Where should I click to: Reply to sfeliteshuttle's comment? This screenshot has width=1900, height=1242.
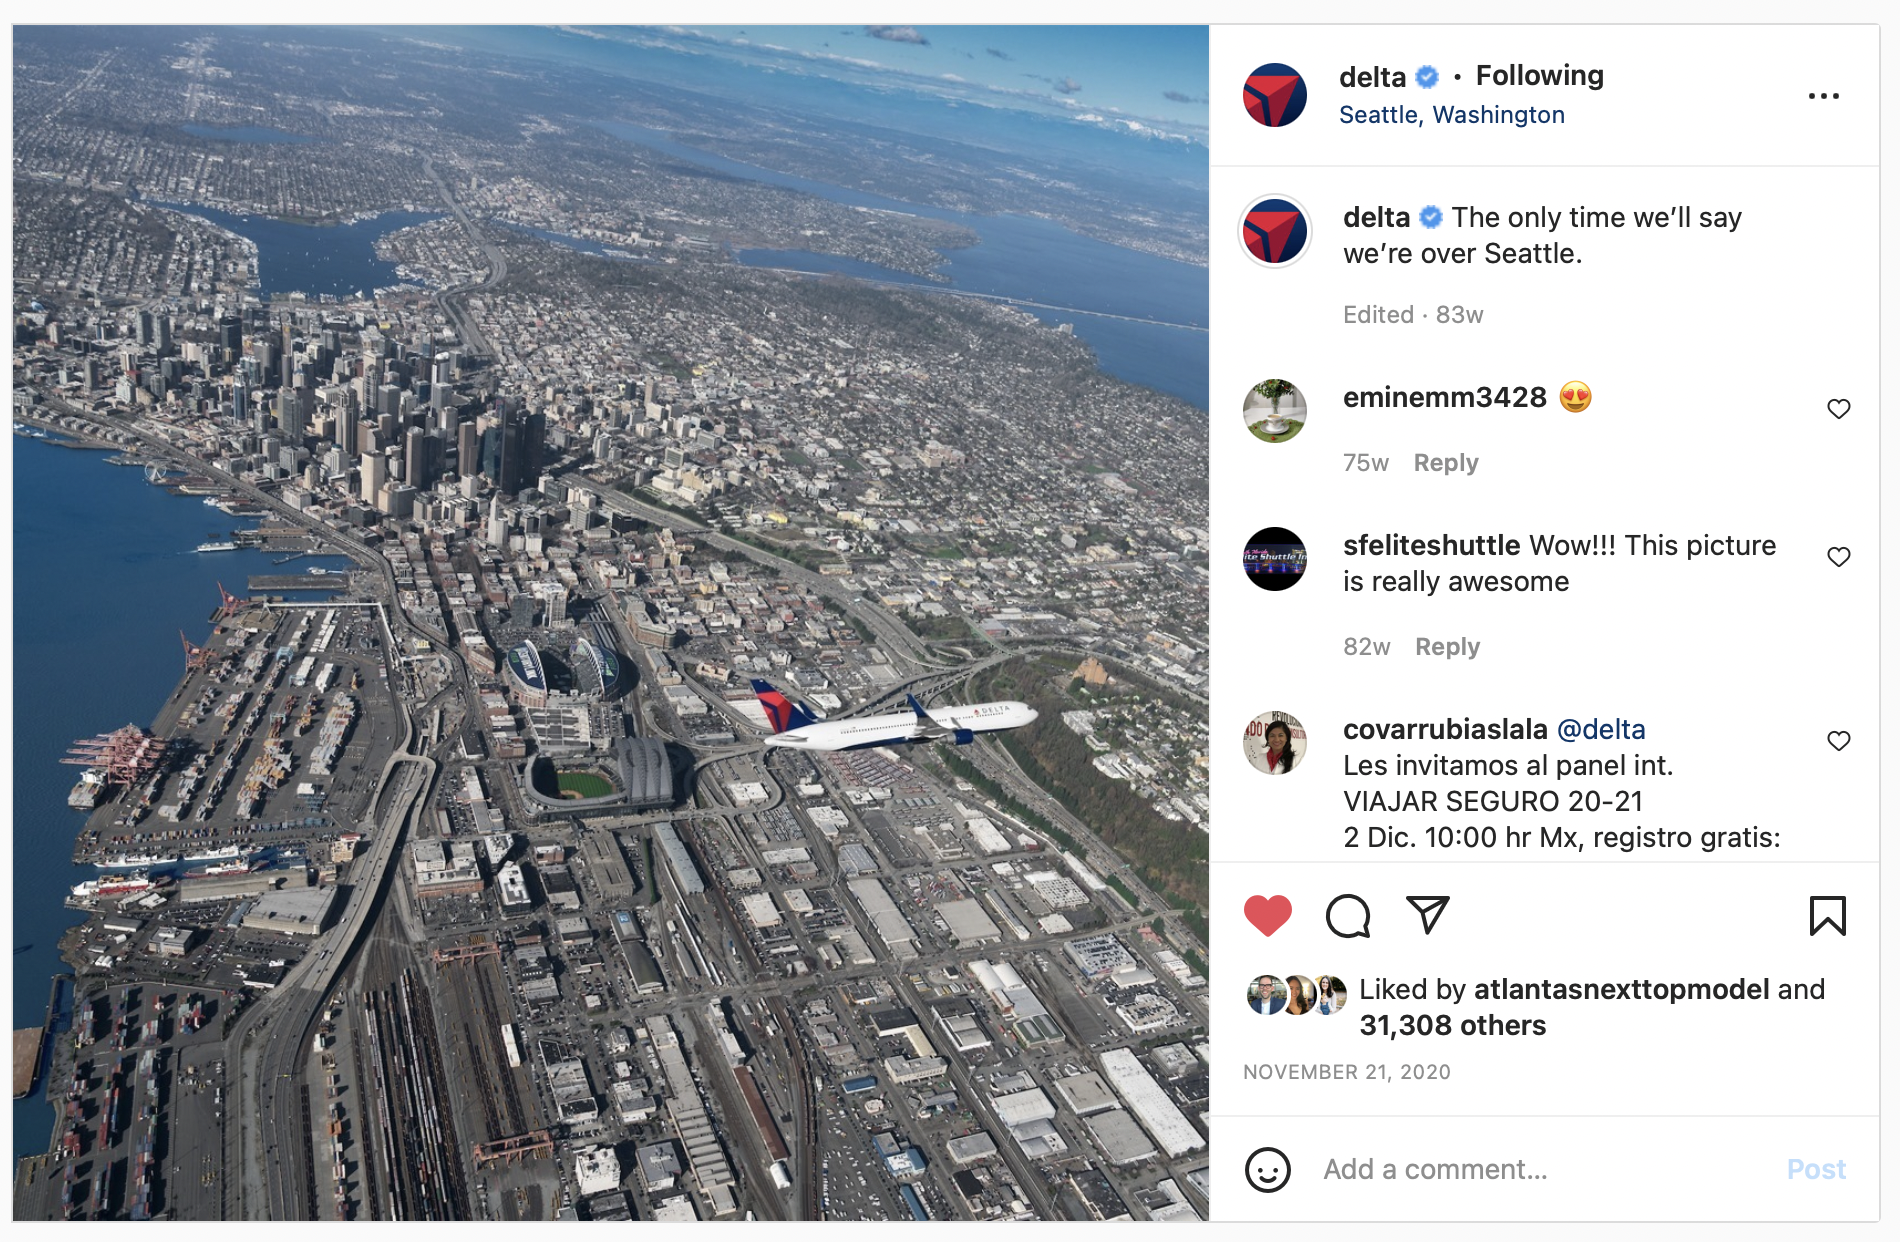[x=1447, y=647]
